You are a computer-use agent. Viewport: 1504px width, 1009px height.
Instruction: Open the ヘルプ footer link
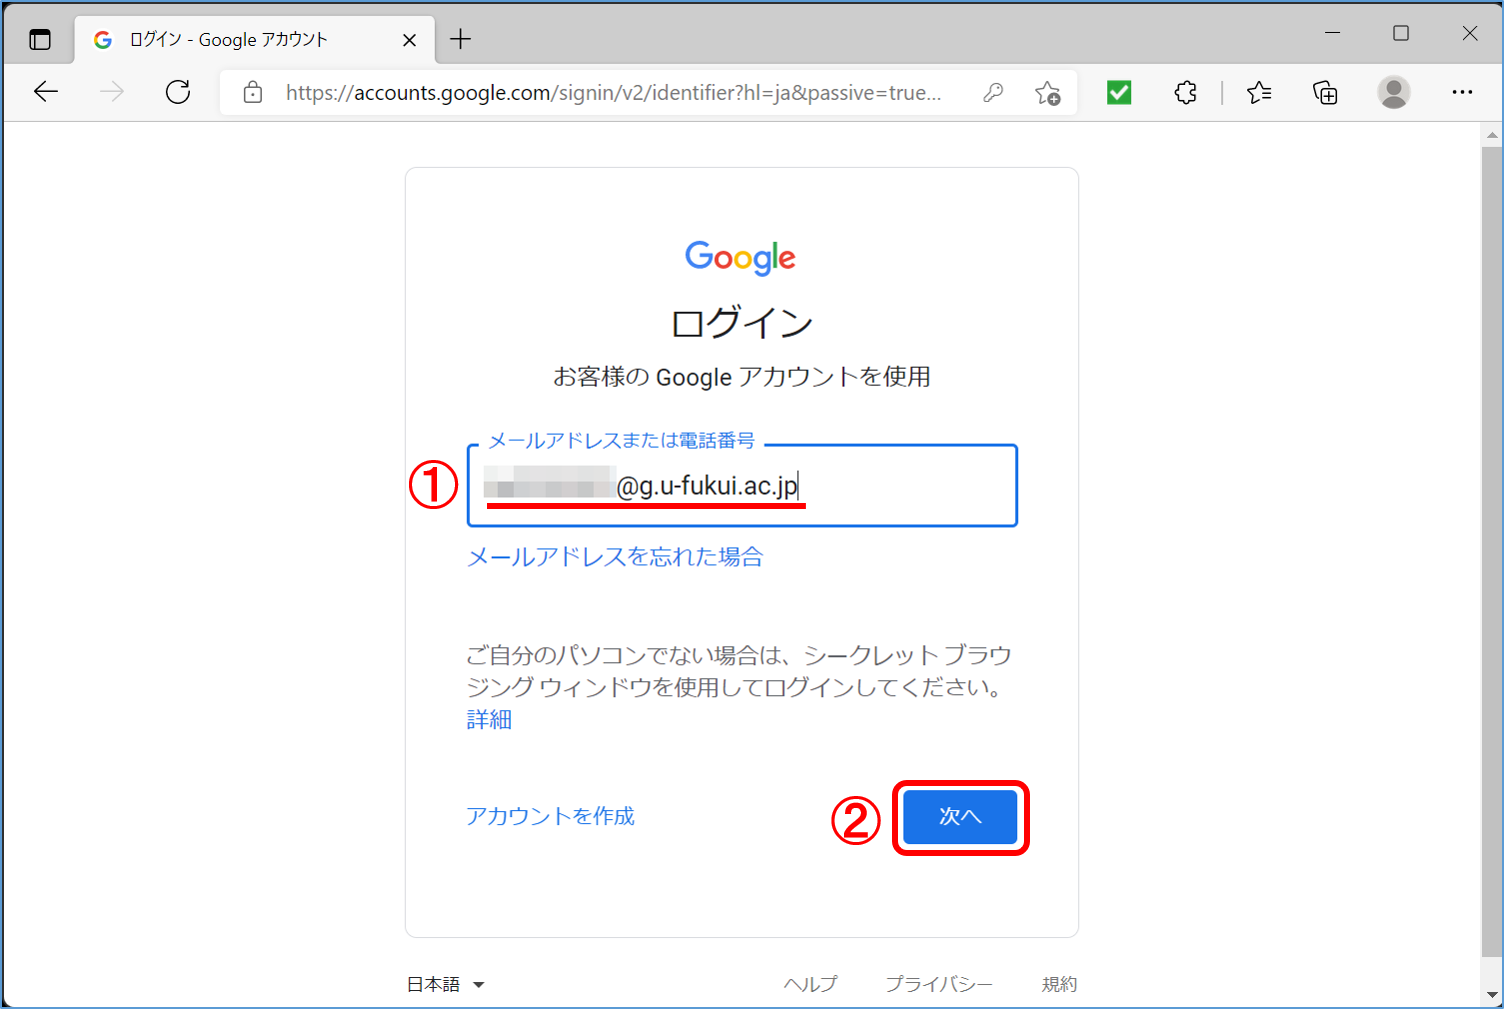810,984
